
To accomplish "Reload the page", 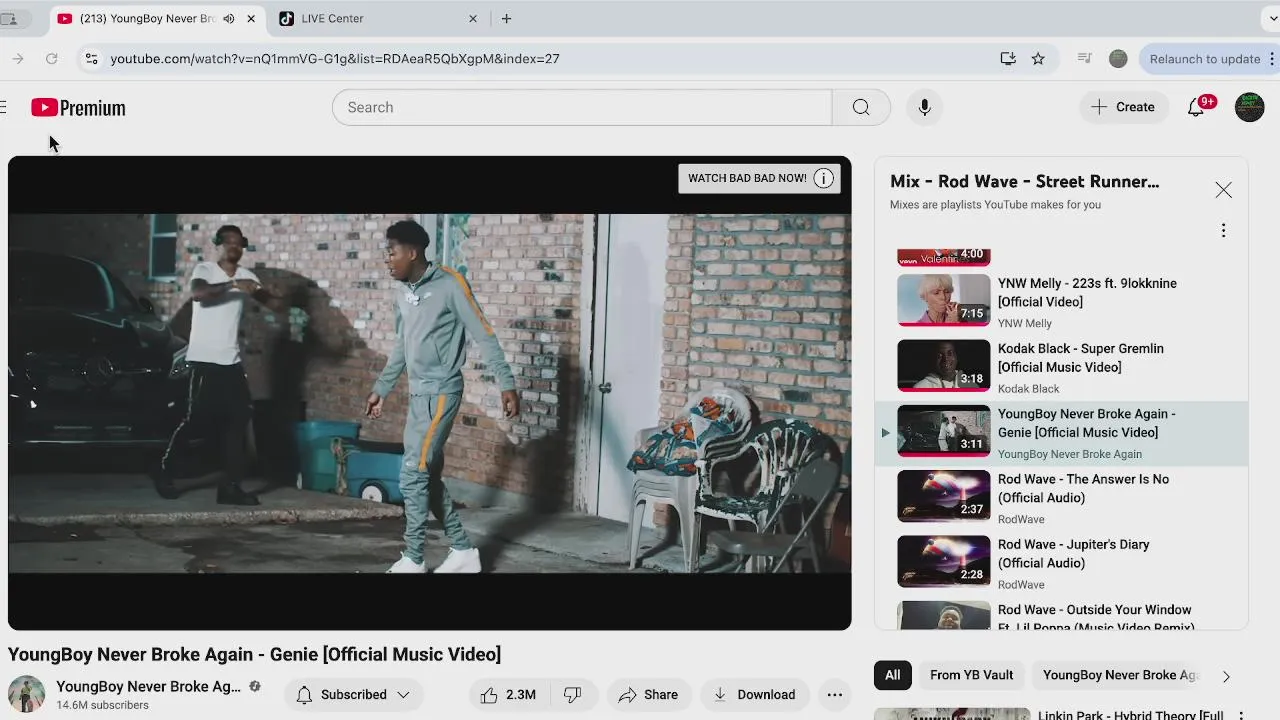I will click(52, 59).
